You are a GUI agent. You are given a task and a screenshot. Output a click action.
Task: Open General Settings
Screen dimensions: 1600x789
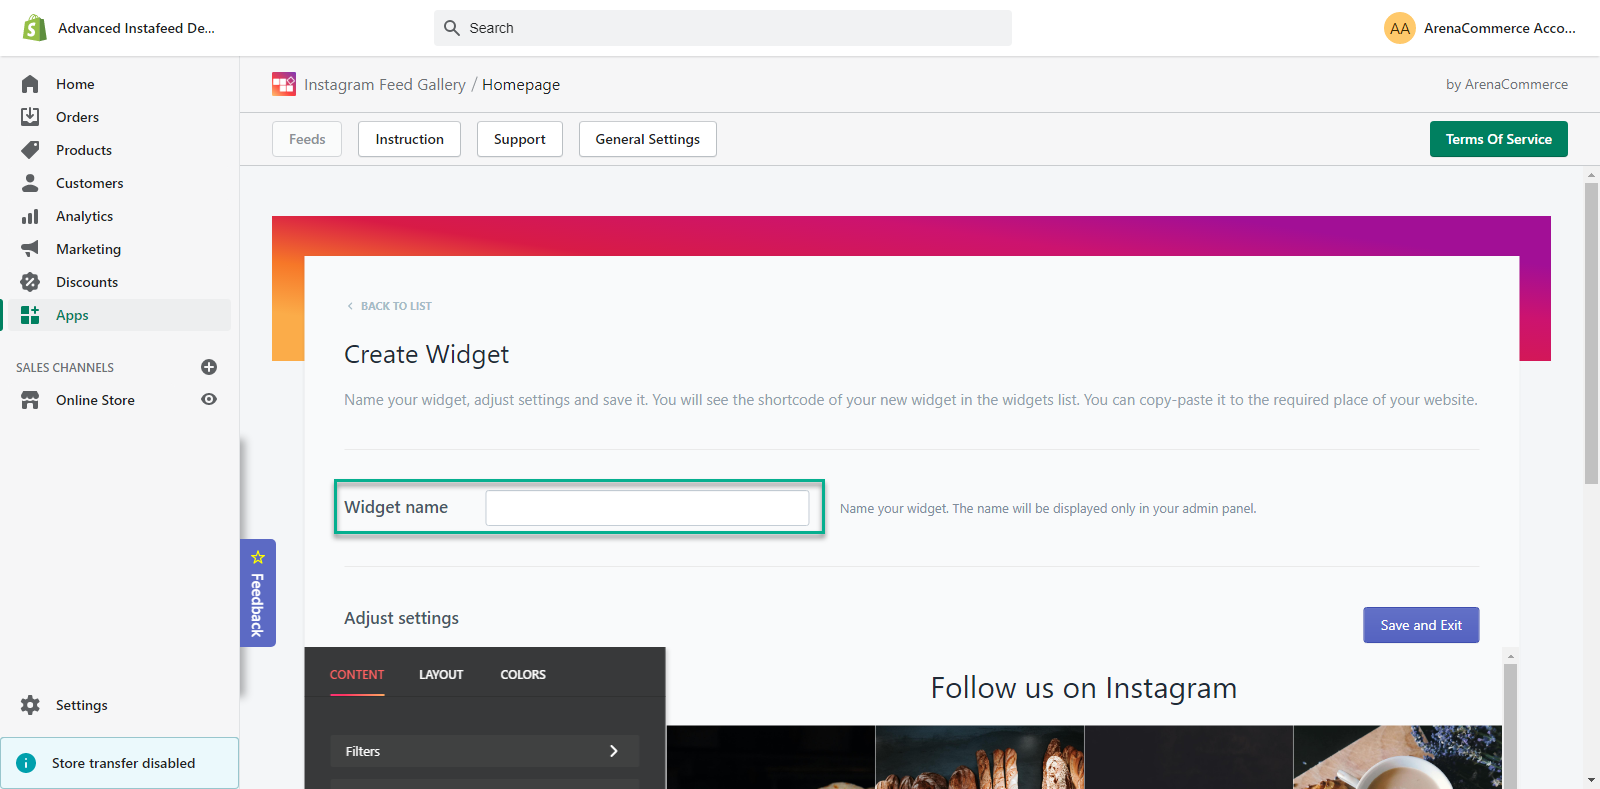click(647, 139)
